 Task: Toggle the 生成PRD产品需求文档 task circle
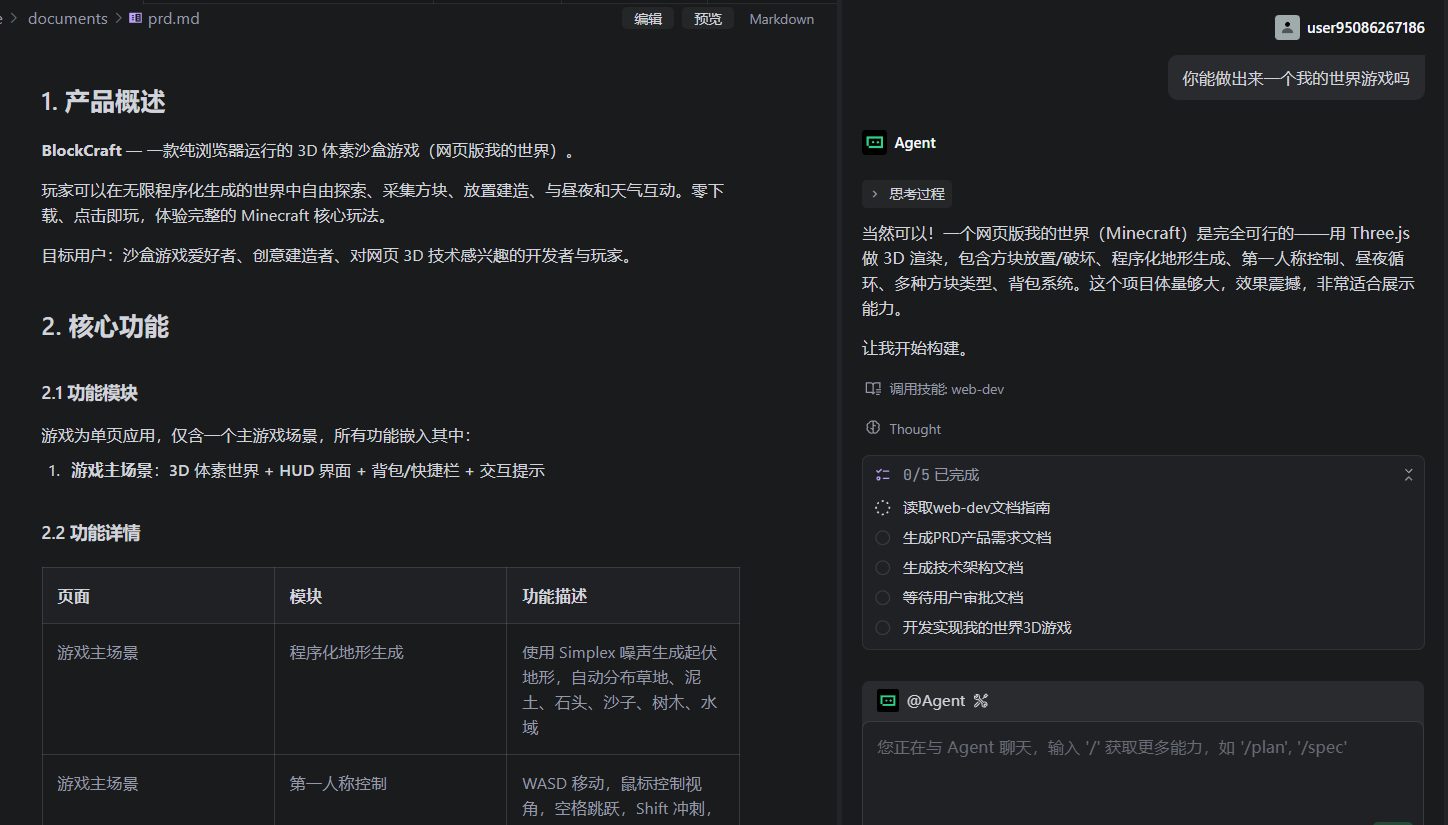pos(882,537)
